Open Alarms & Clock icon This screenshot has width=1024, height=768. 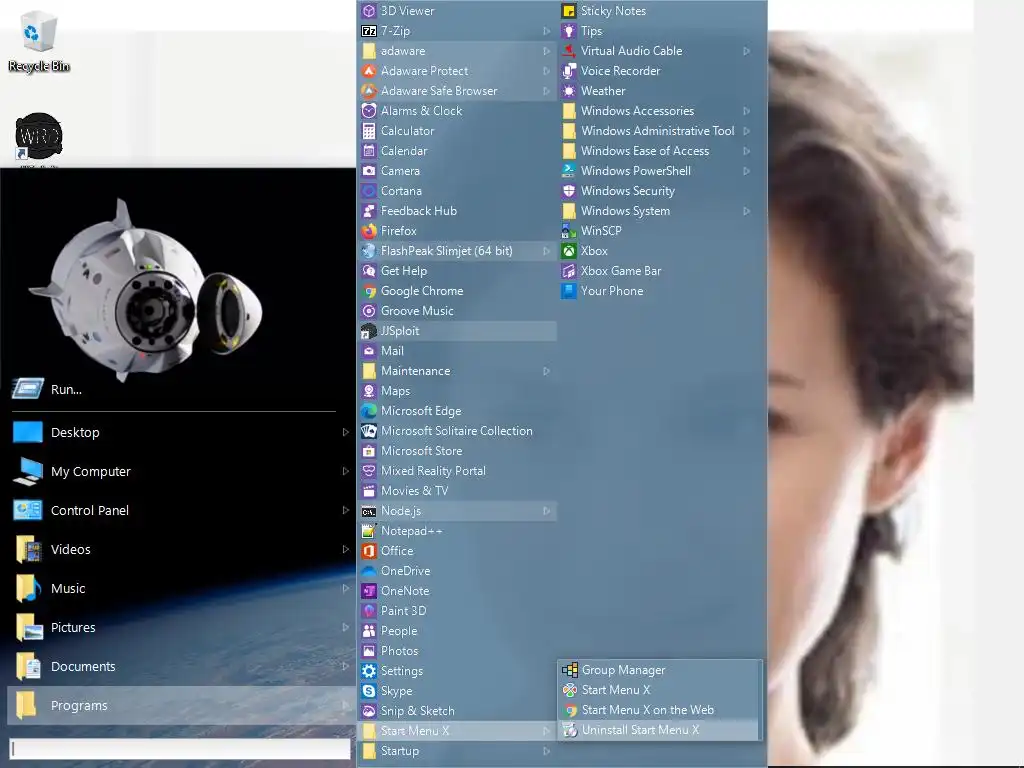[x=369, y=111]
